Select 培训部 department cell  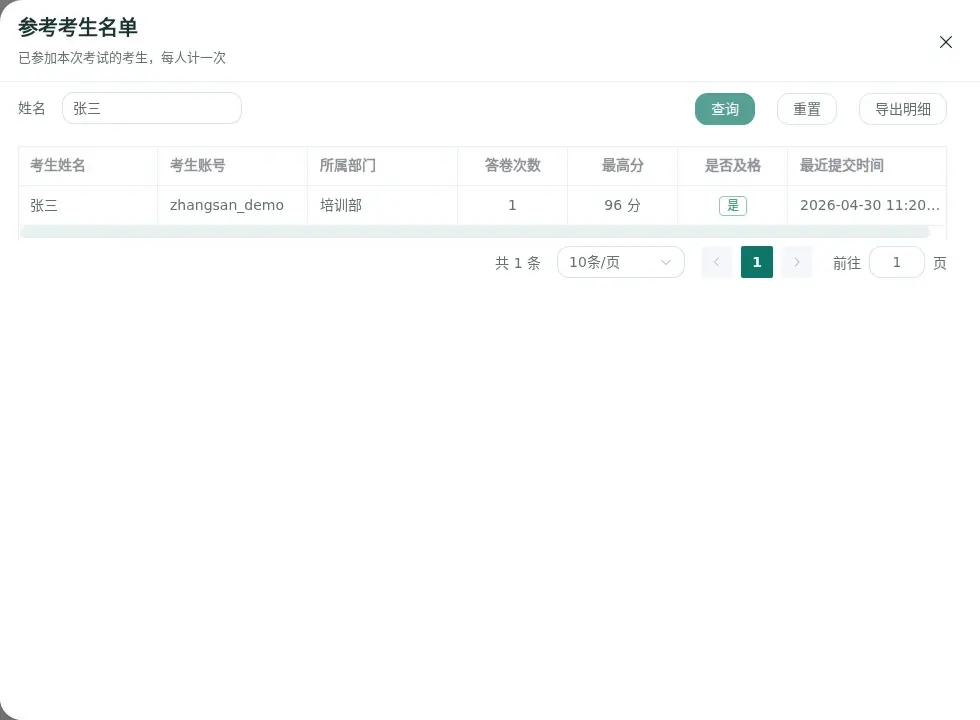pyautogui.click(x=382, y=205)
